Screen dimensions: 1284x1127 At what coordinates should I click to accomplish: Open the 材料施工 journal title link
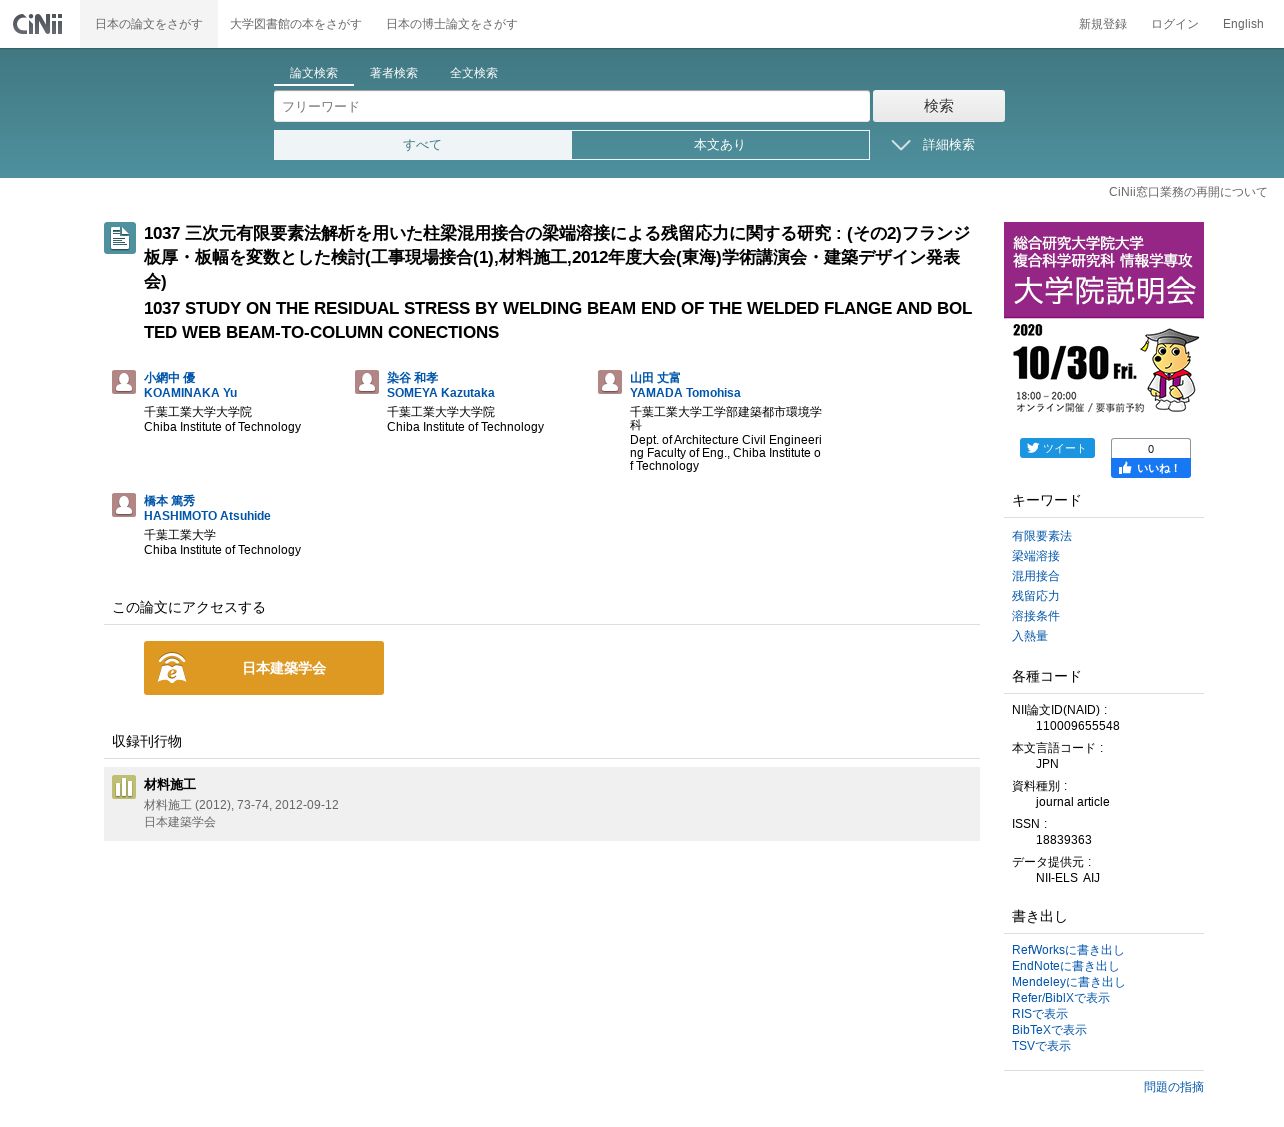point(170,785)
